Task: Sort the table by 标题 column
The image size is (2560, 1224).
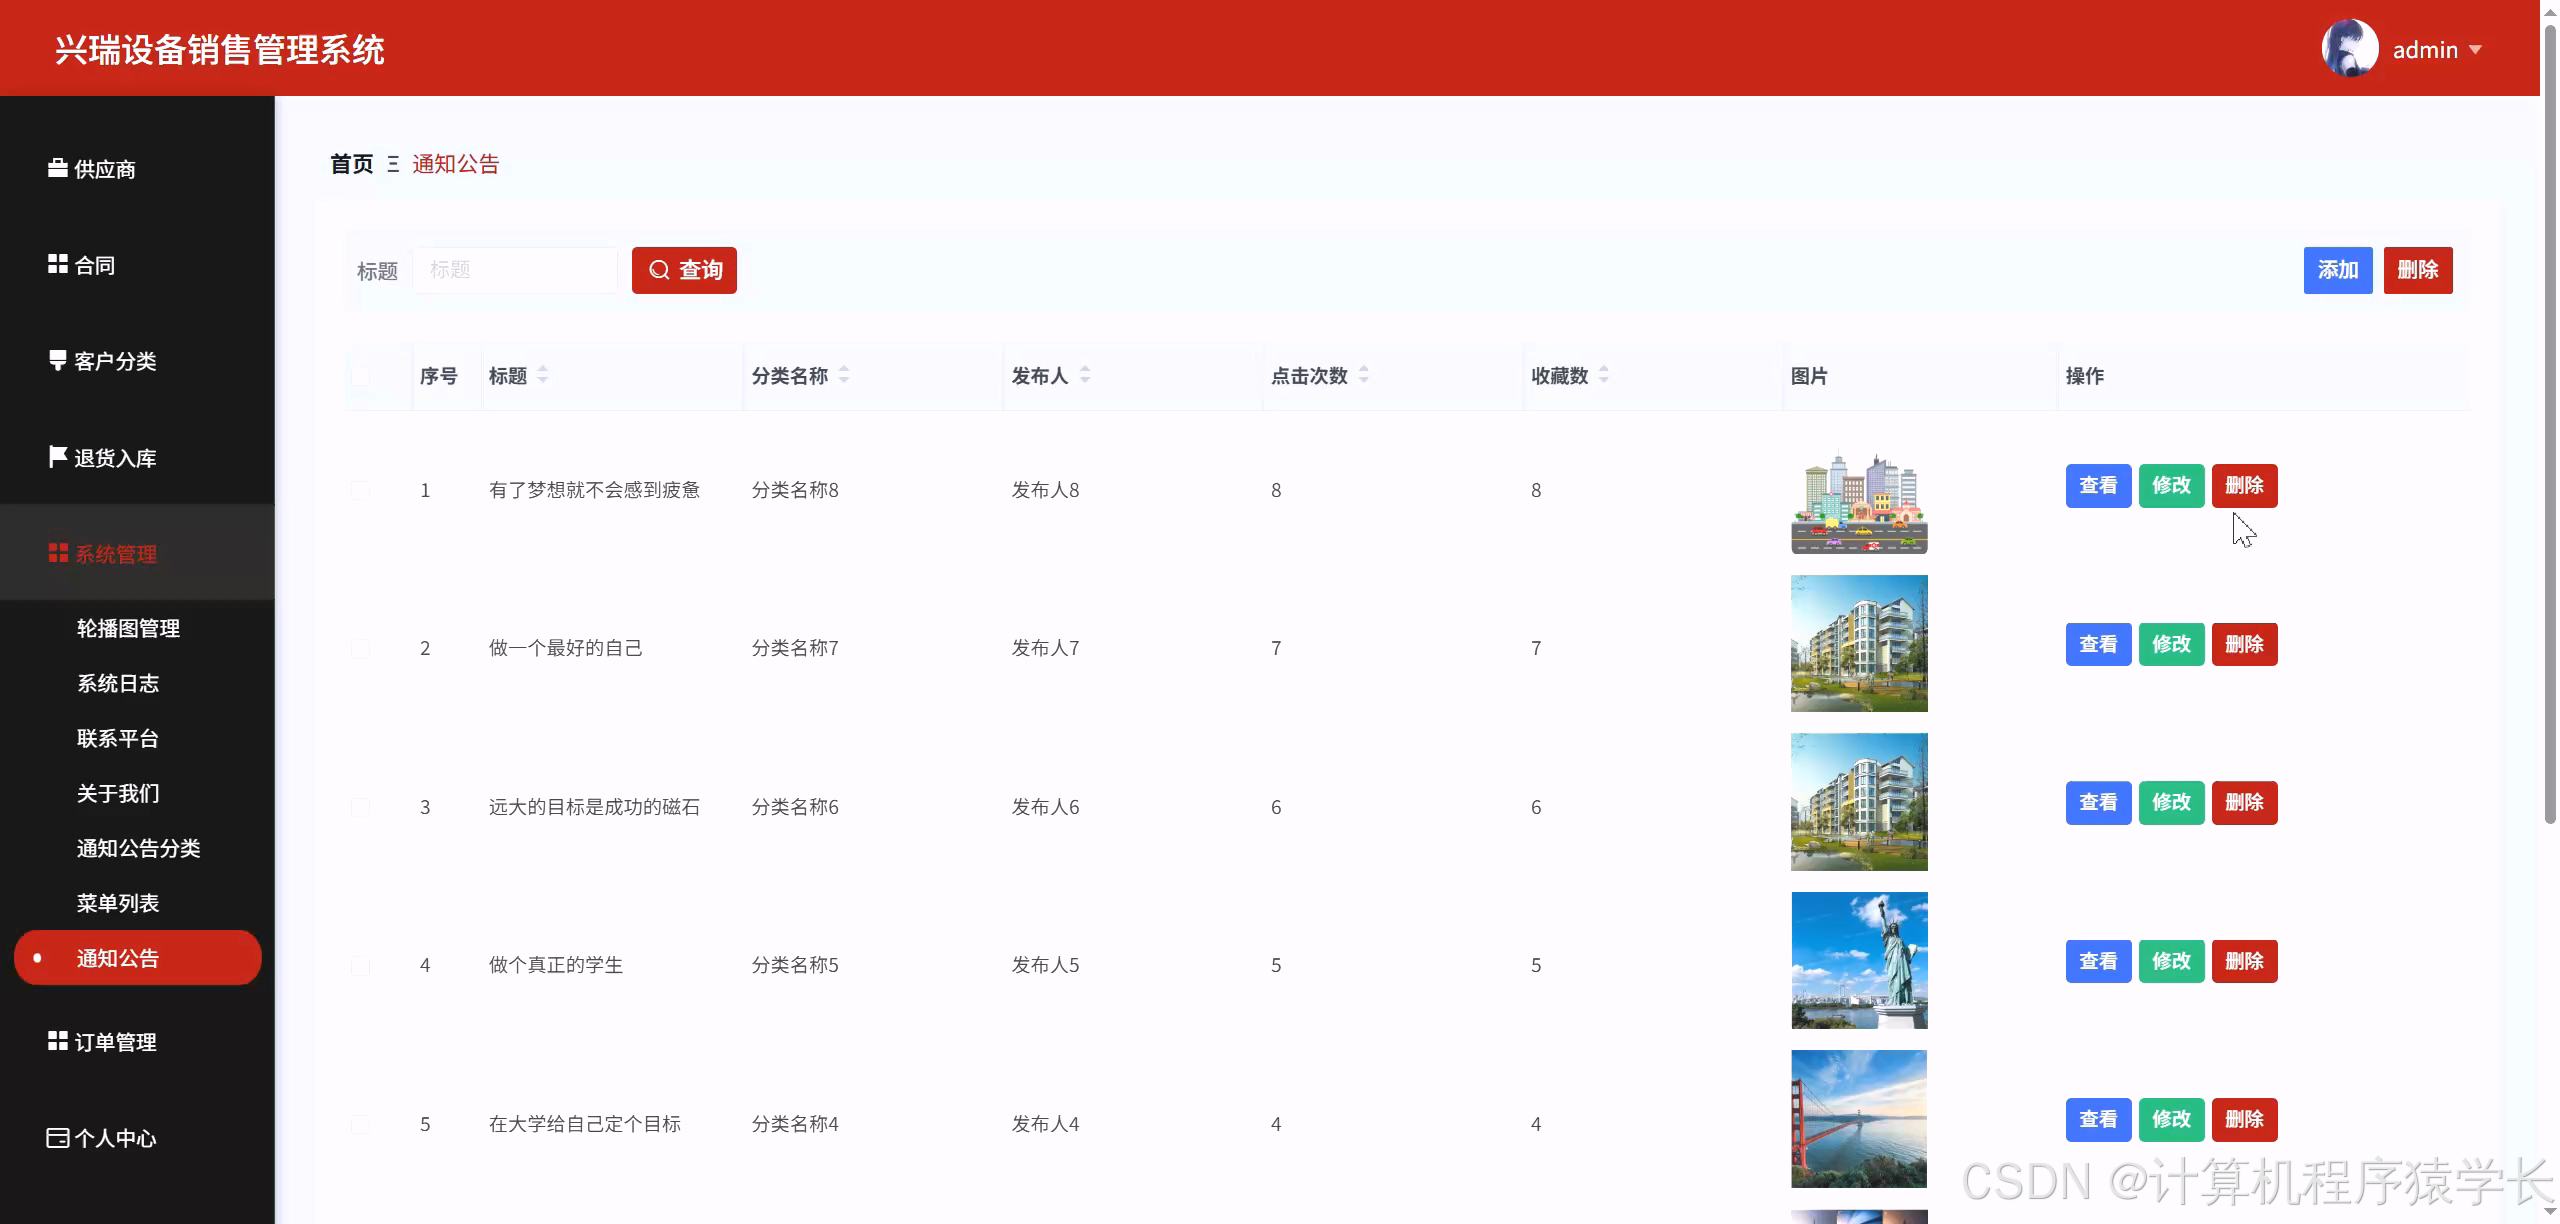Action: (543, 375)
